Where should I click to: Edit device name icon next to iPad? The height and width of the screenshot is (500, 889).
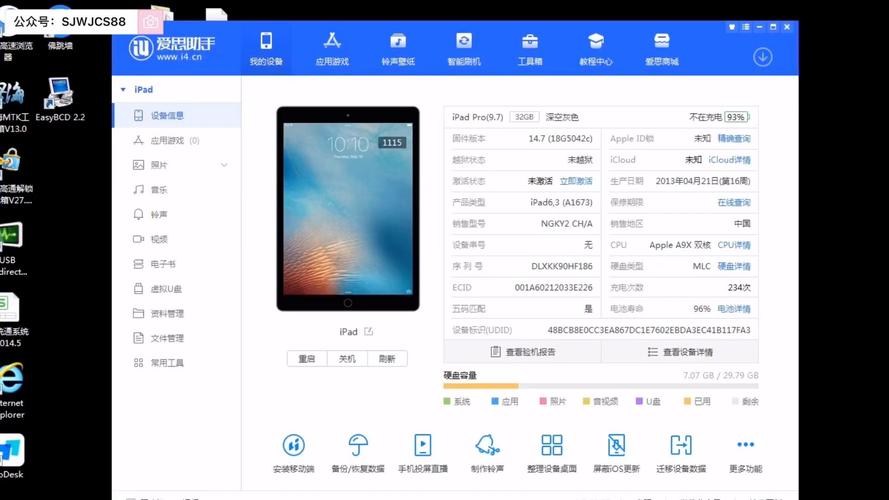pyautogui.click(x=369, y=332)
